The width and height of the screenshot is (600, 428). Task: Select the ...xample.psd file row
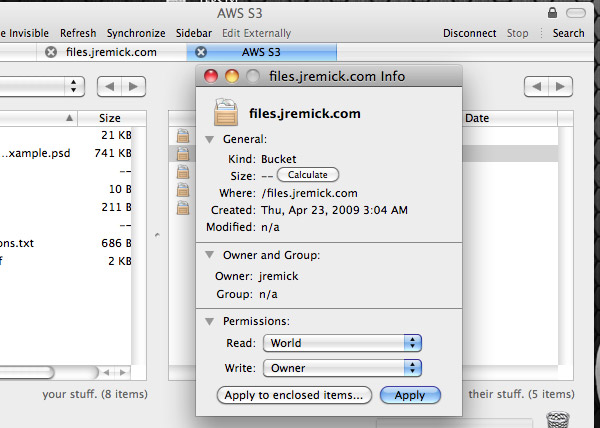pos(66,153)
